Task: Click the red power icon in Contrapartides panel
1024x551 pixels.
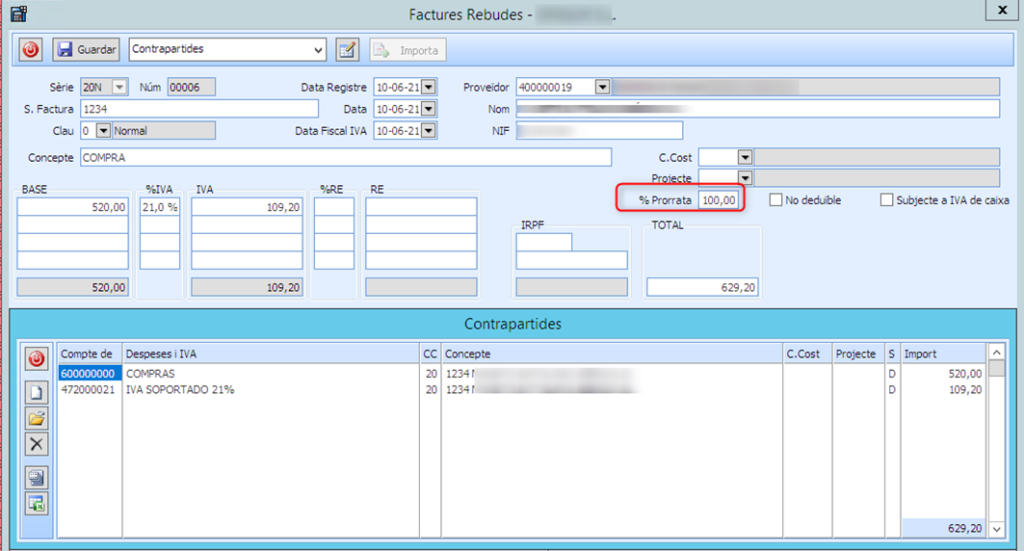Action: [x=37, y=358]
